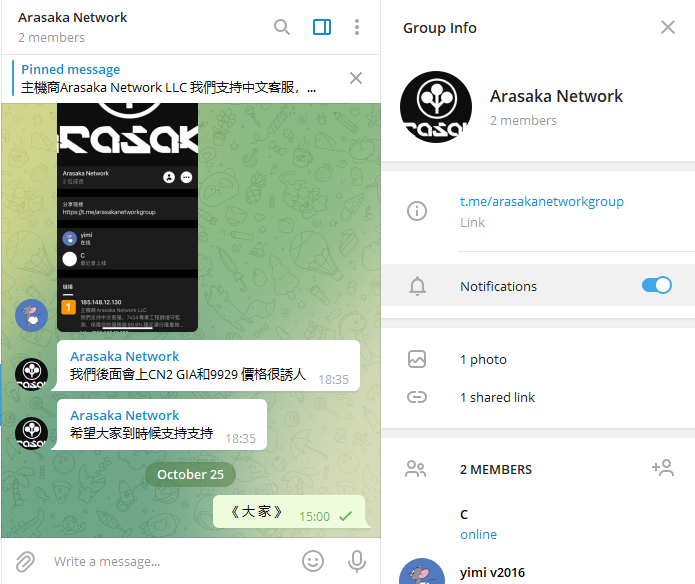Click the mouse avatar beside the photo
Viewport: 695px width, 584px height.
point(31,315)
